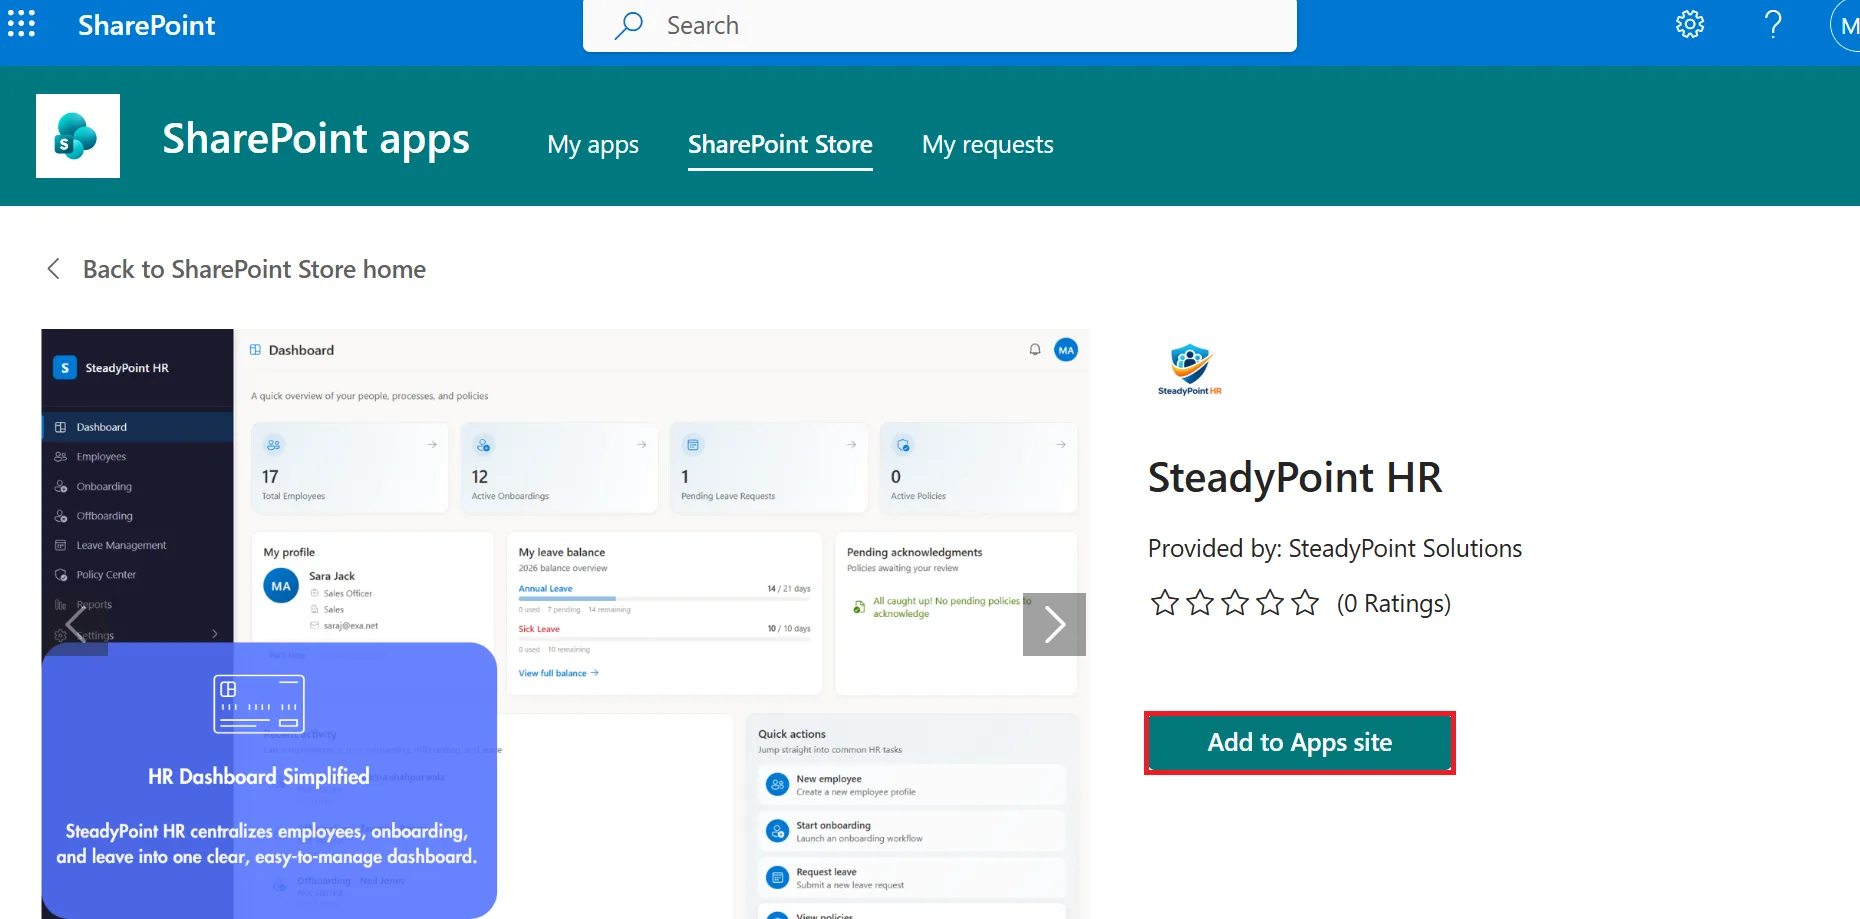Switch to the SharePoint Store tab
Screen dimensions: 1860x919
click(780, 145)
